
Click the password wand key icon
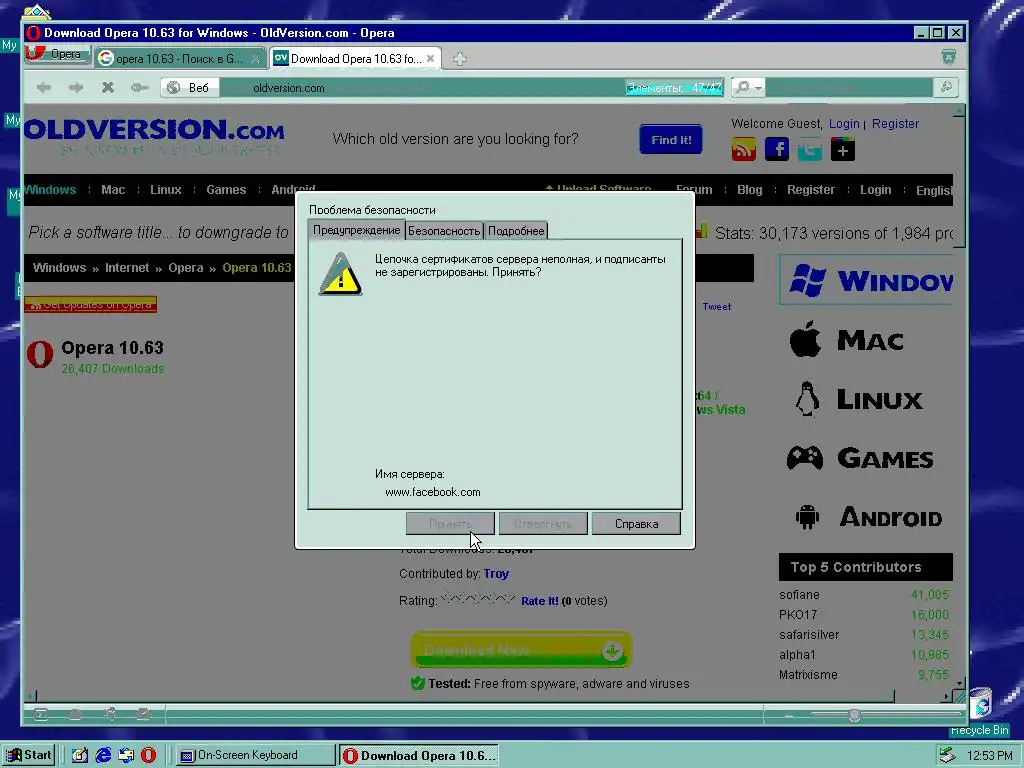[139, 88]
